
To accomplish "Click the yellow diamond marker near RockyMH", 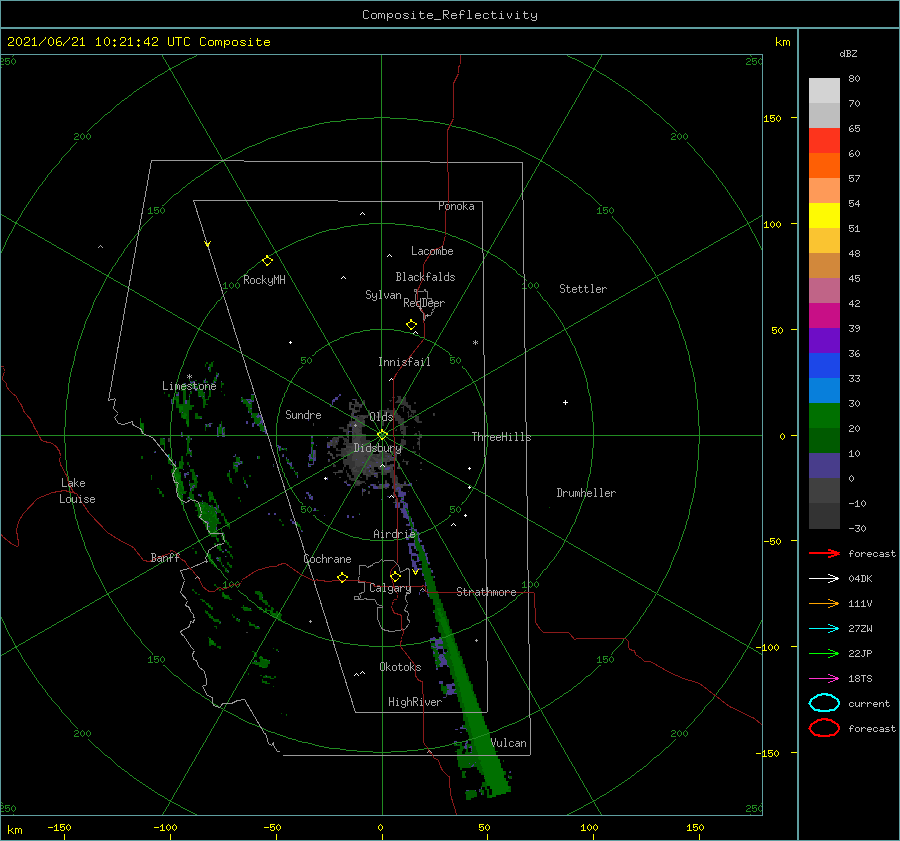I will click(x=267, y=261).
